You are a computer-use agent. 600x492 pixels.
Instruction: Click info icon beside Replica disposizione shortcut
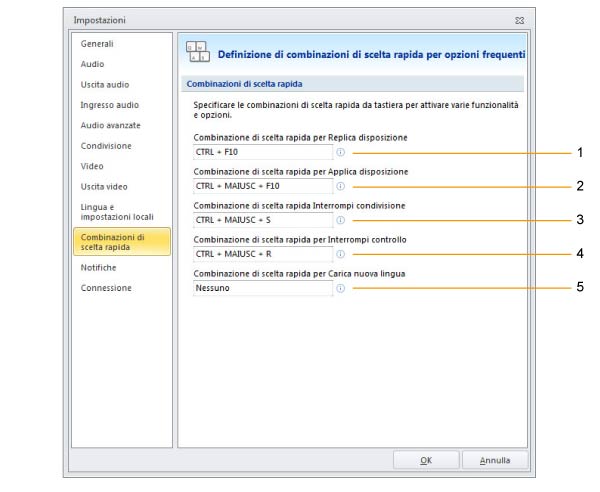point(340,152)
